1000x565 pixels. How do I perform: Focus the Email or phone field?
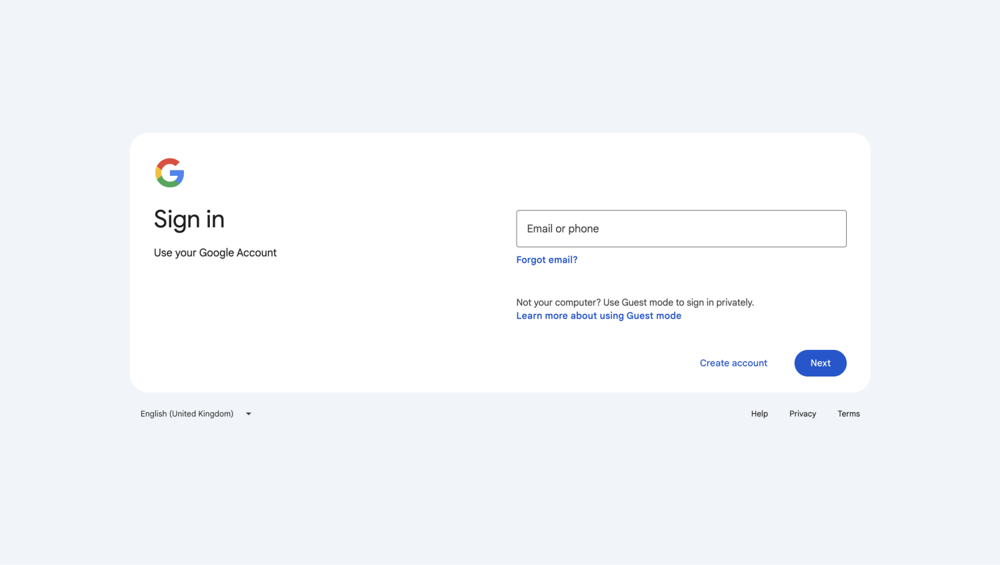tap(681, 228)
